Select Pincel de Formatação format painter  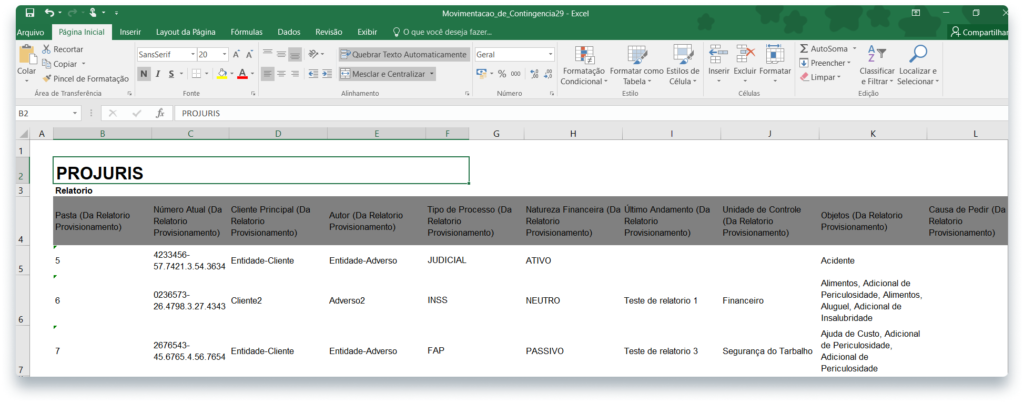coord(85,78)
